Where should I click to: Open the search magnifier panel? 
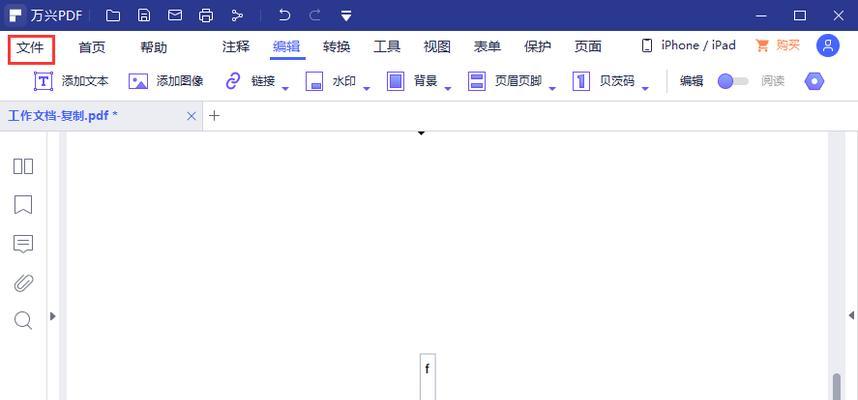coord(23,321)
